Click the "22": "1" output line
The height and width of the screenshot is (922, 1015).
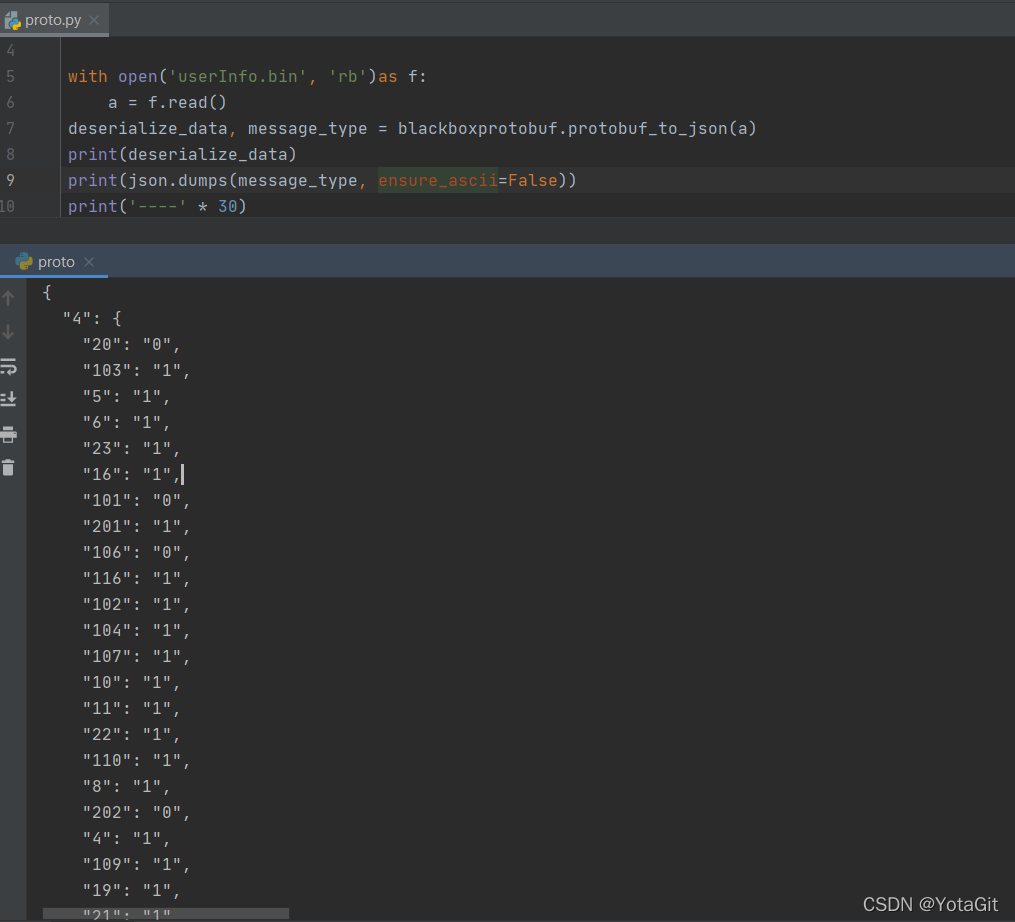click(131, 734)
